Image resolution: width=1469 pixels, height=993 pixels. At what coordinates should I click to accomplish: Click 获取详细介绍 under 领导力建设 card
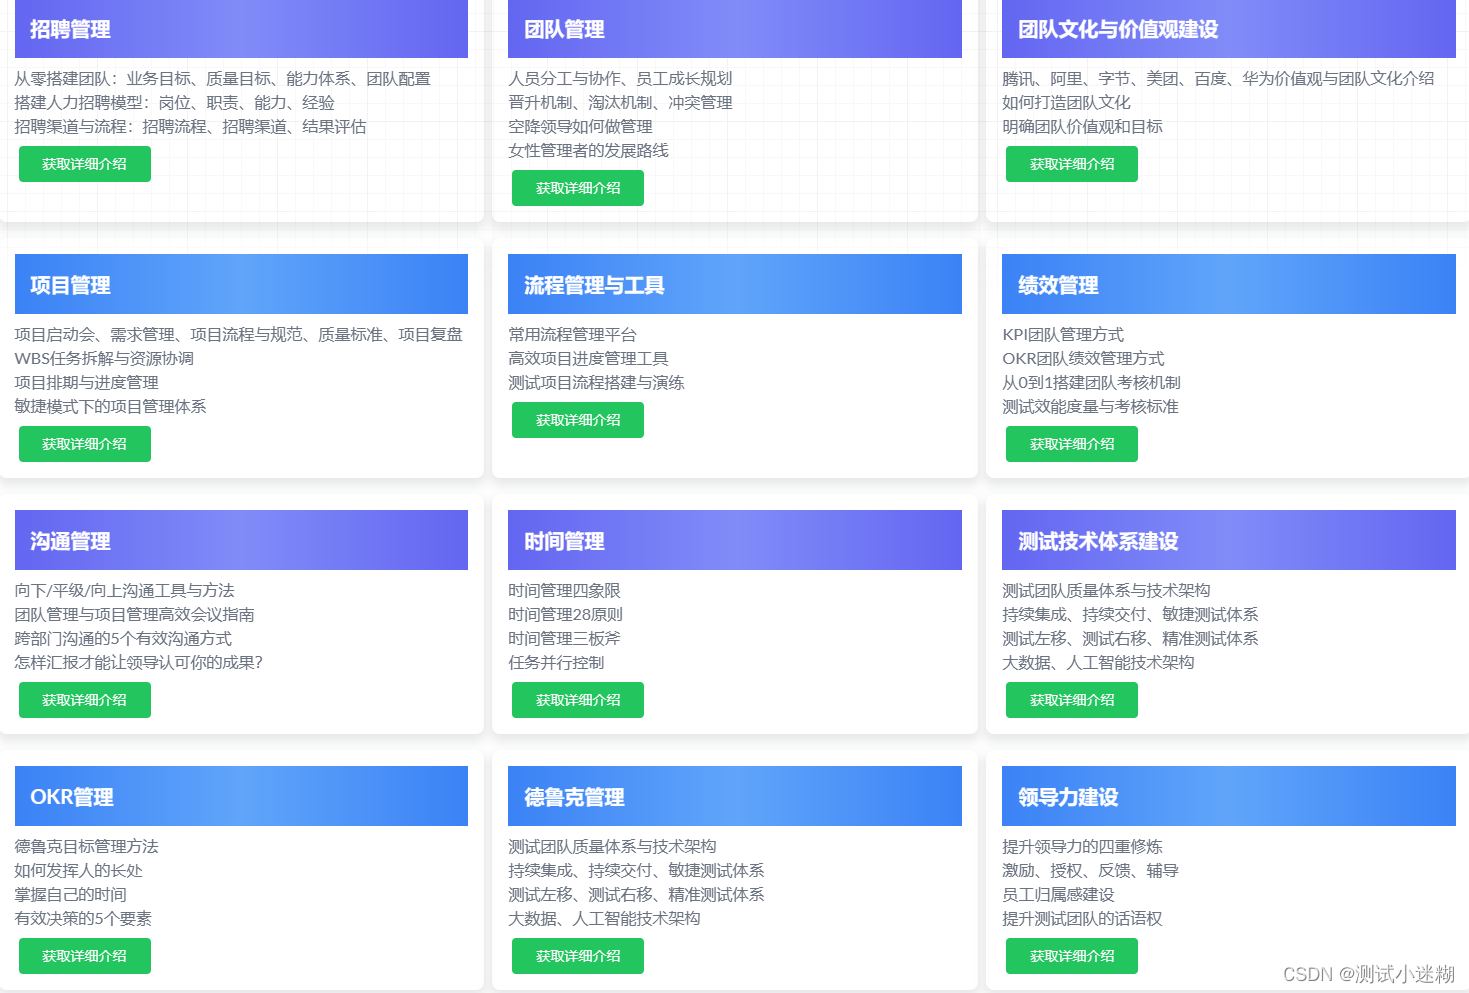pyautogui.click(x=1071, y=955)
